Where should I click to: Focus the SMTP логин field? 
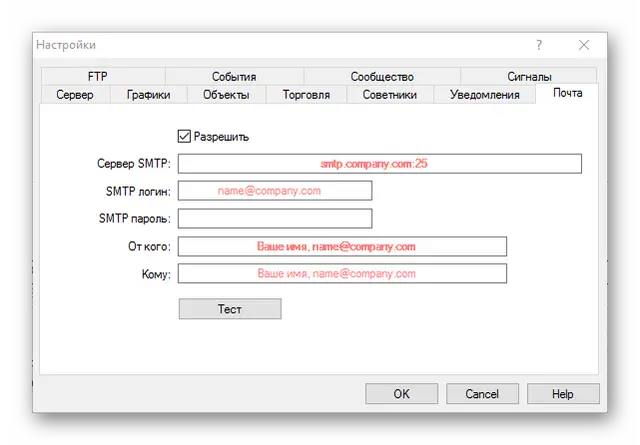275,191
